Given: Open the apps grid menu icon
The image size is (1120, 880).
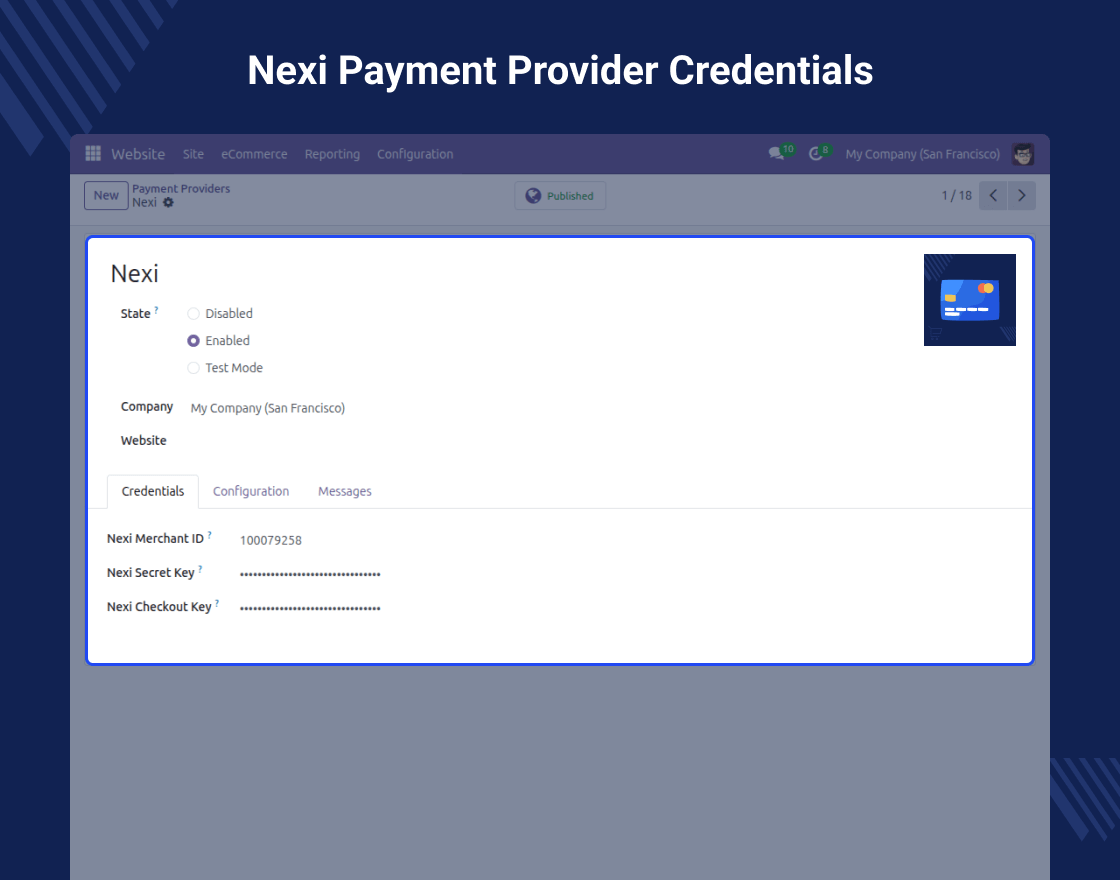Looking at the screenshot, I should pyautogui.click(x=93, y=154).
